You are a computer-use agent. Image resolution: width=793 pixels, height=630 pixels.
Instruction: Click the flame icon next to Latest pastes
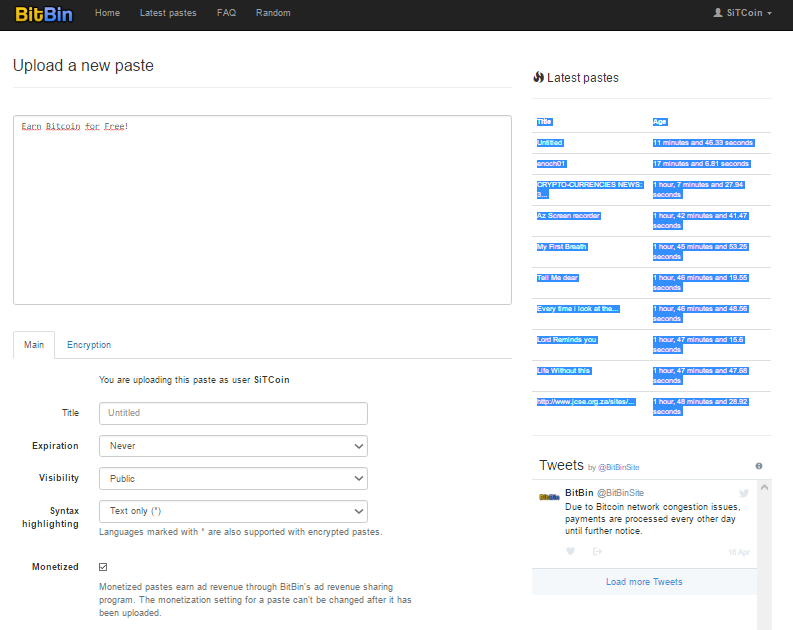(539, 77)
